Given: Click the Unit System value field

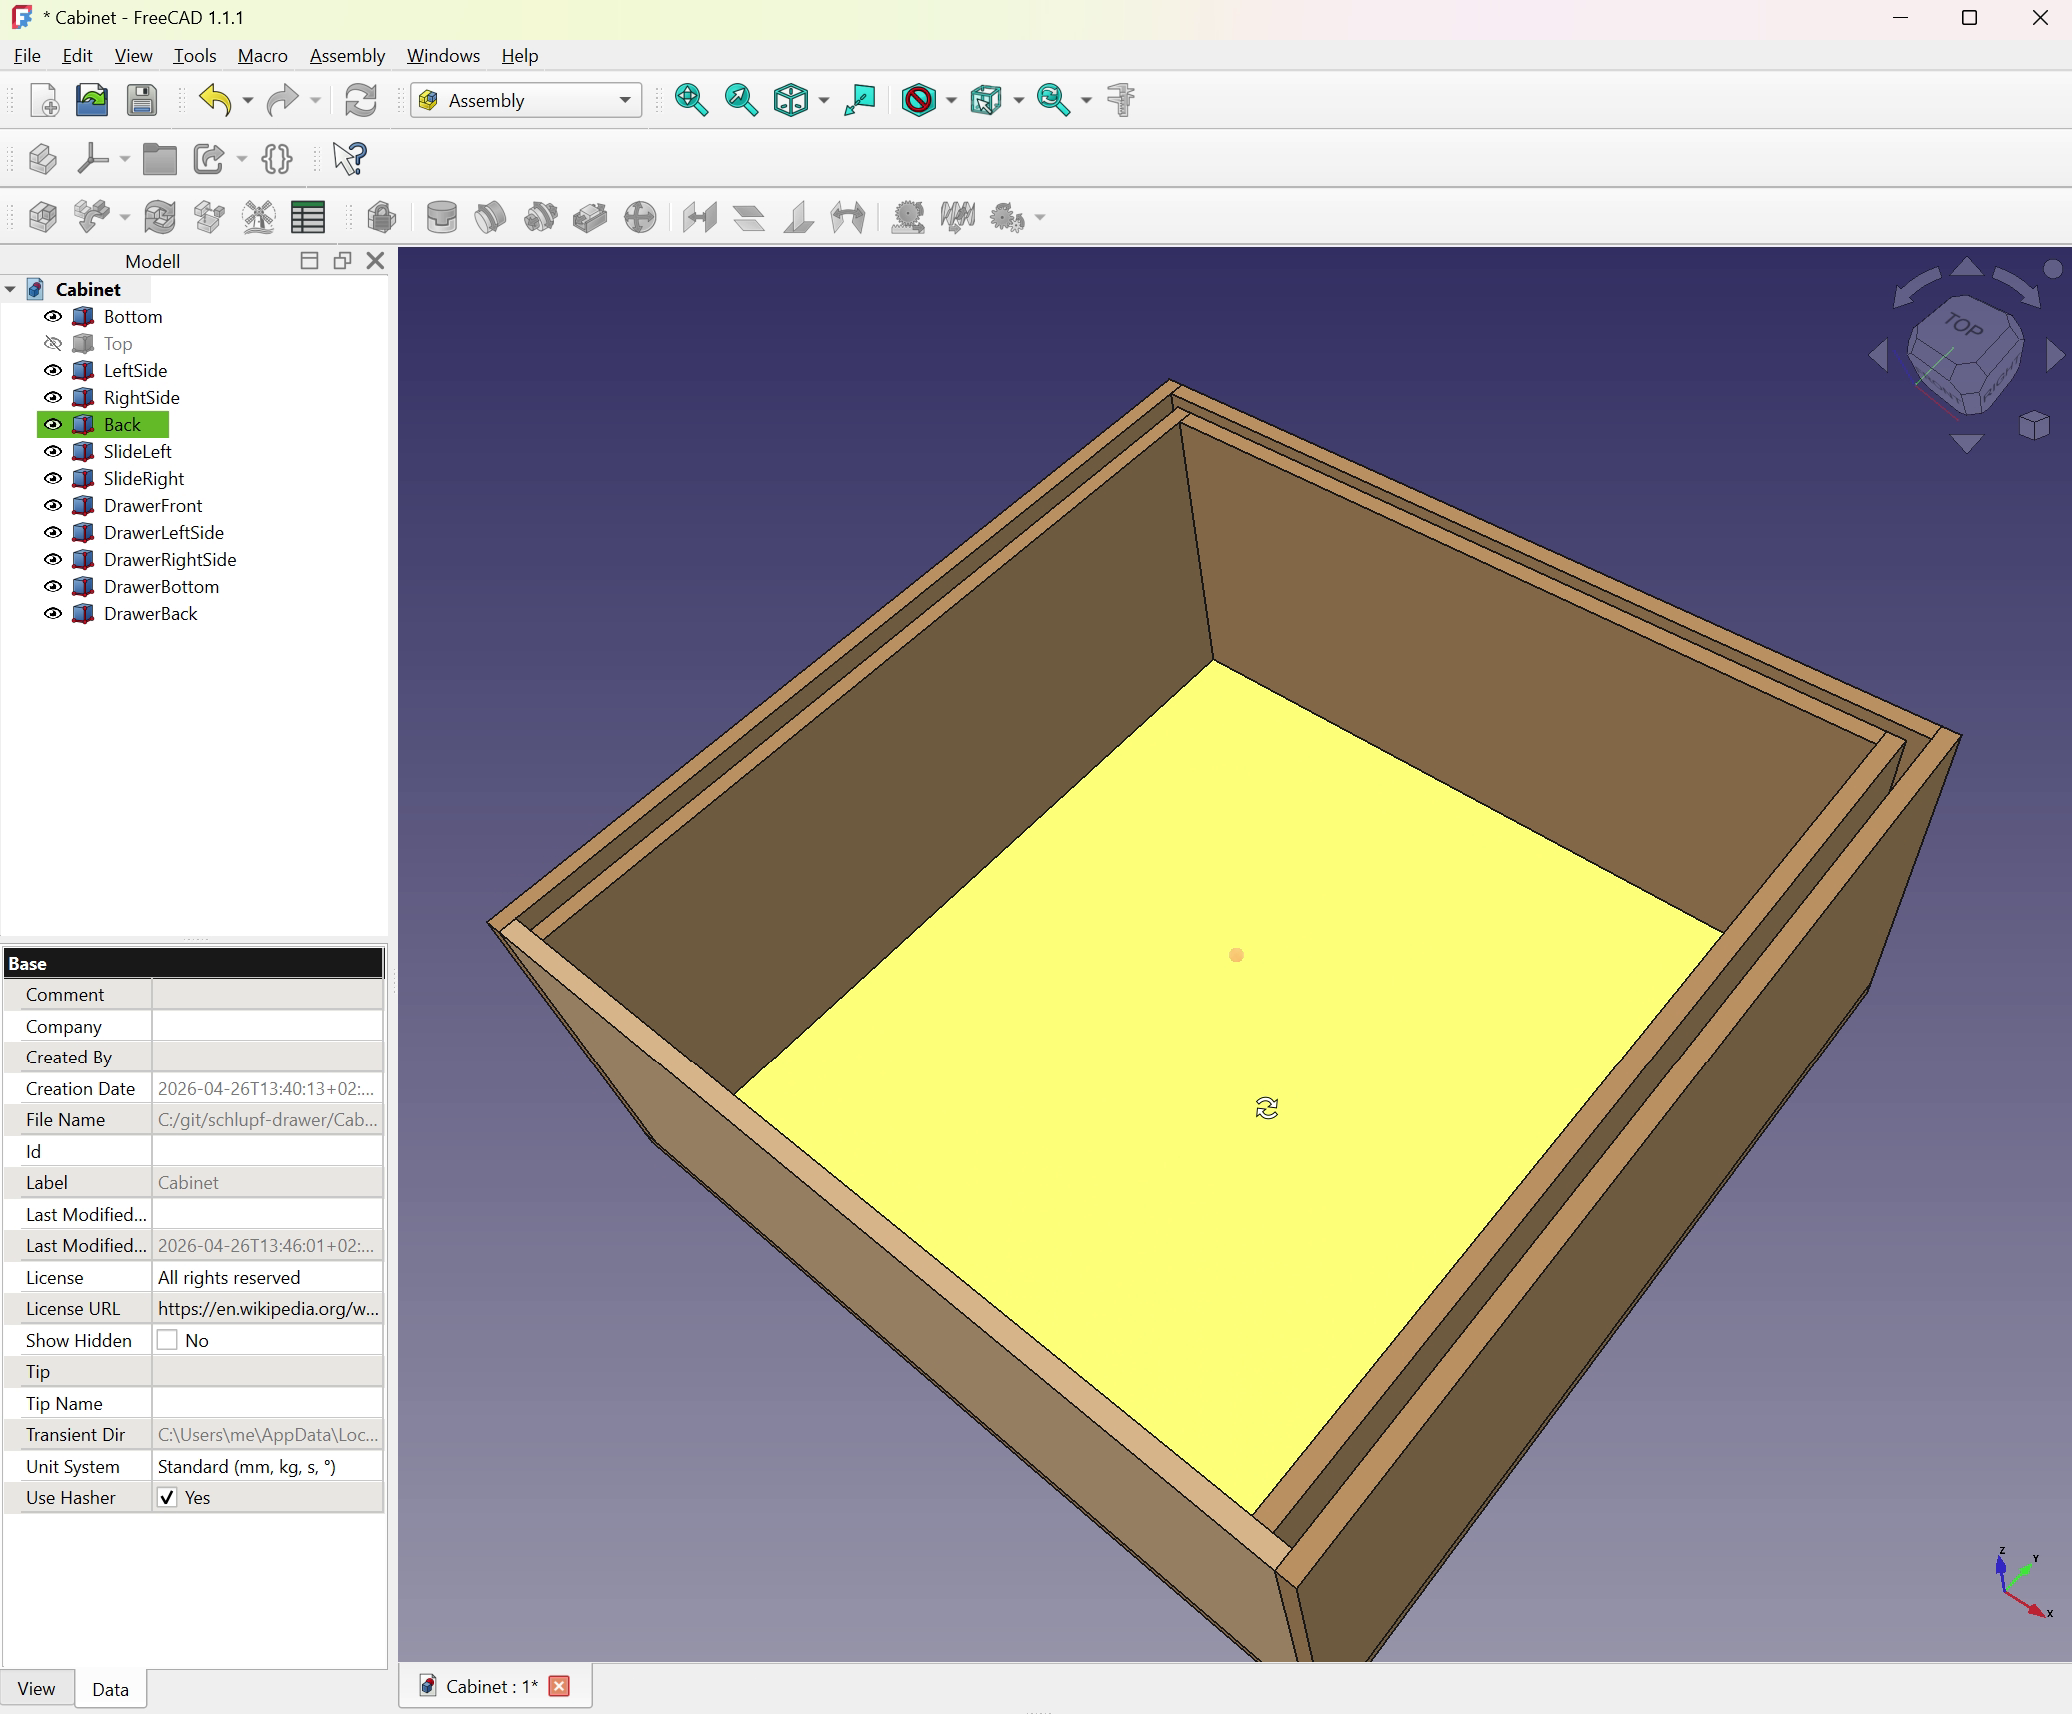Looking at the screenshot, I should coord(267,1466).
